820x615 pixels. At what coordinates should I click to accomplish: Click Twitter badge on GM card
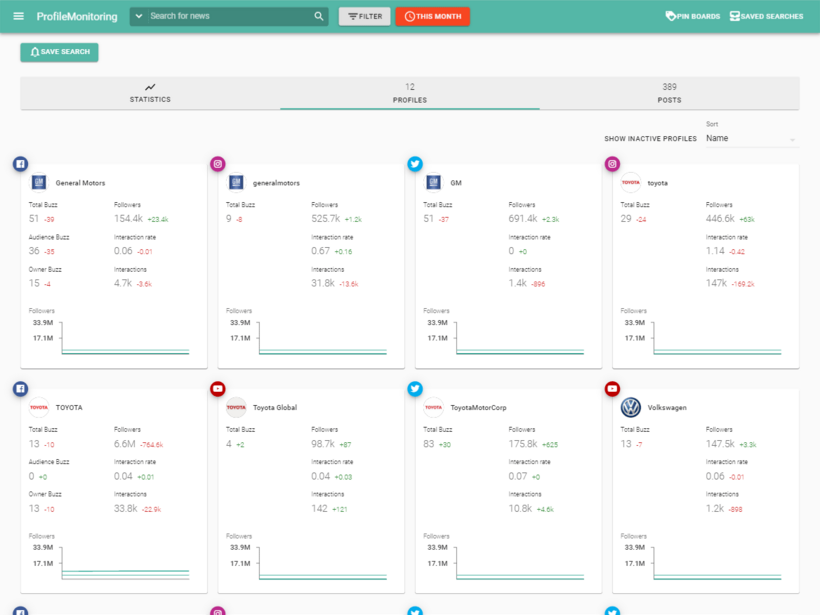coord(415,164)
